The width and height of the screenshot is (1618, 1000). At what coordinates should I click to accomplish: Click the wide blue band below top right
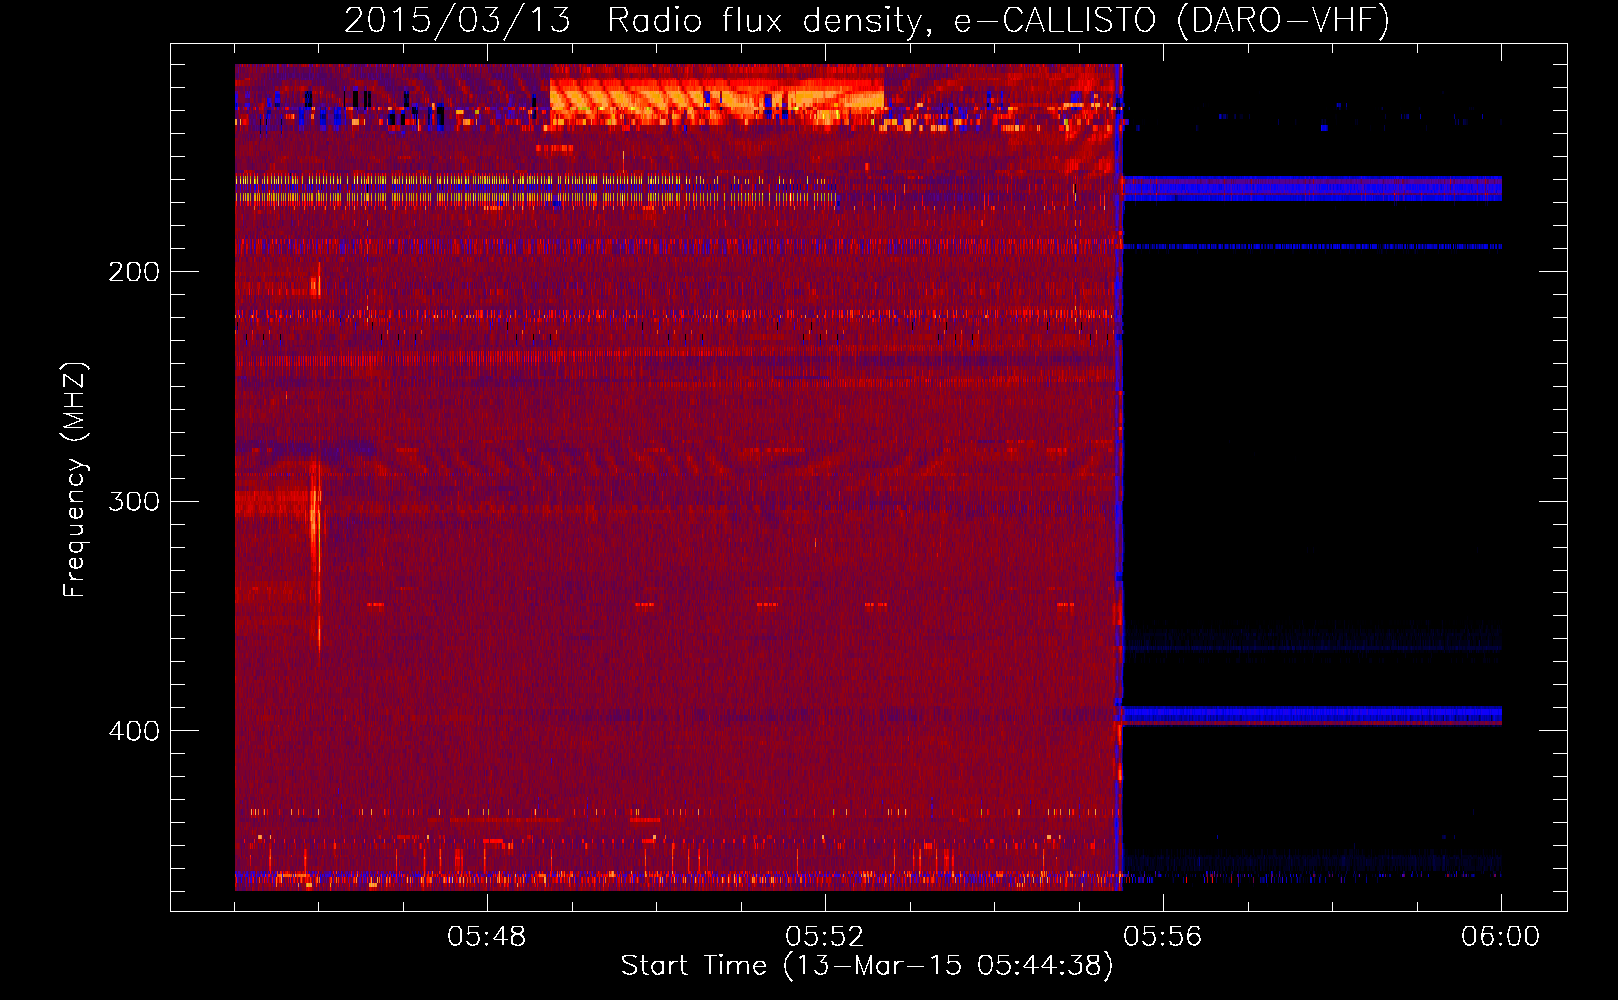[1312, 188]
